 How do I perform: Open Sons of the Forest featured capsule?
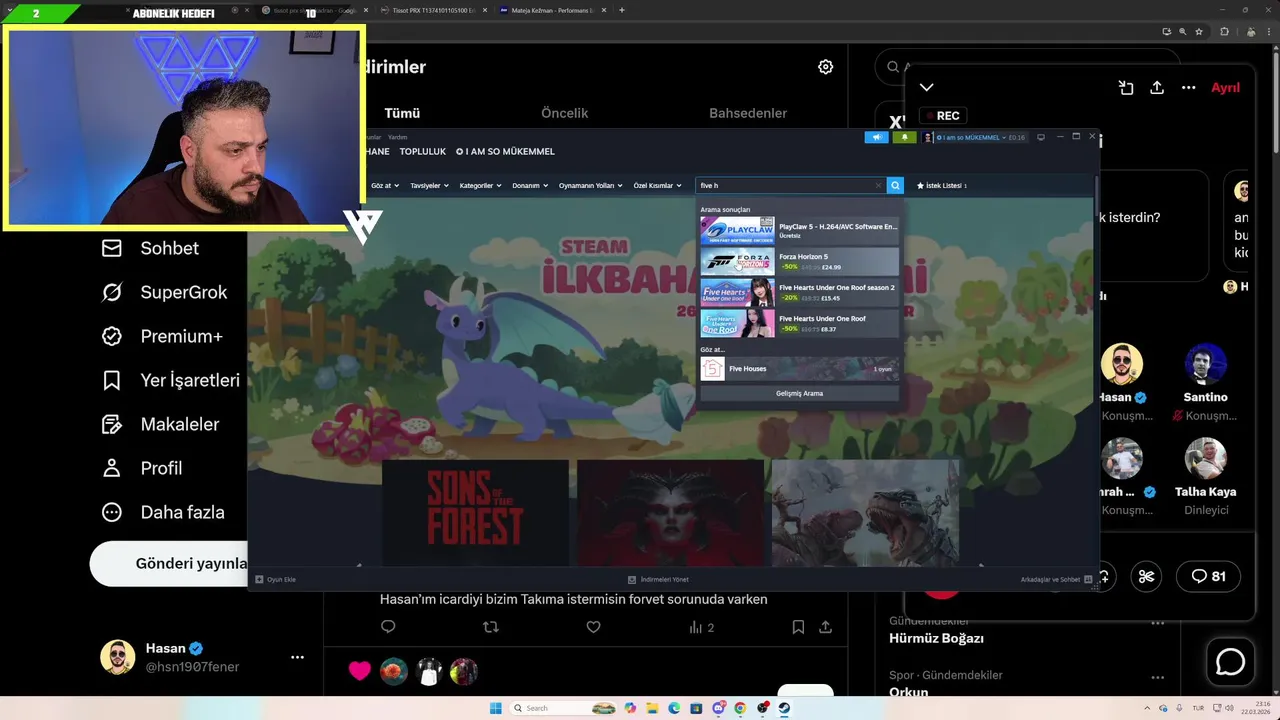[475, 512]
